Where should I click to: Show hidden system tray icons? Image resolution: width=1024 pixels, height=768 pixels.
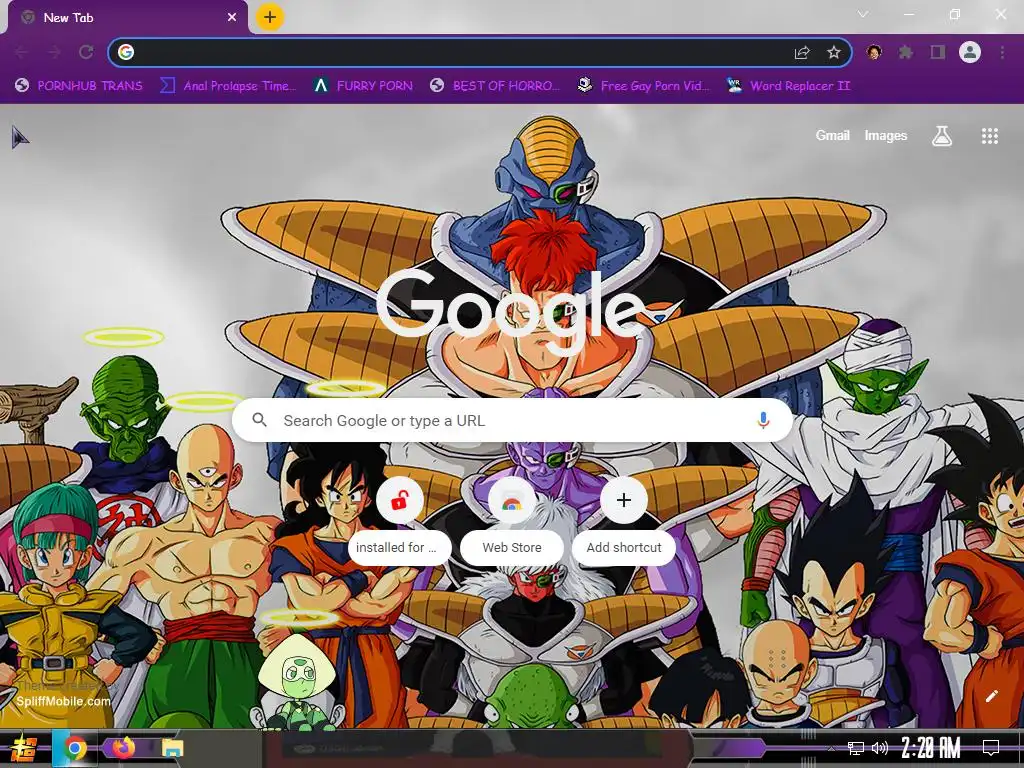pos(831,748)
